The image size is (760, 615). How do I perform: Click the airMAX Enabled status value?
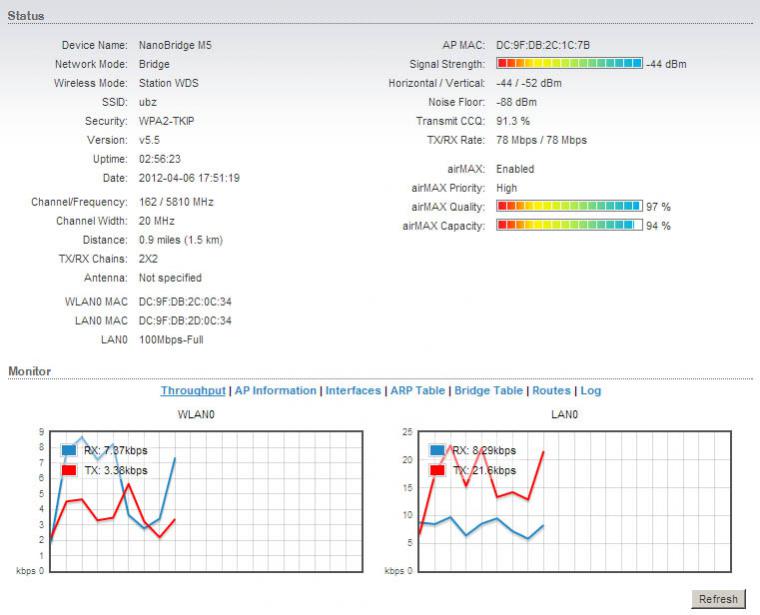point(515,169)
